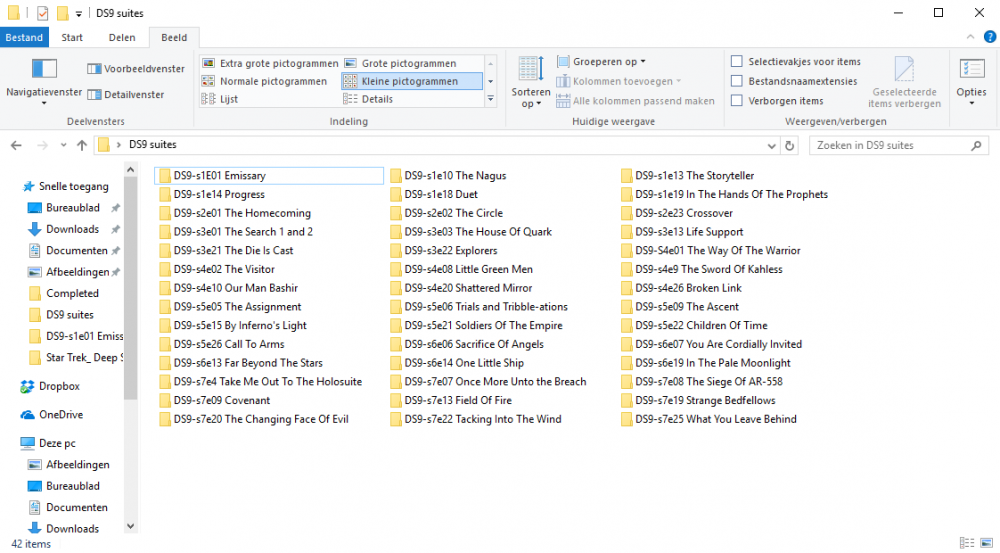Enable Verborgen items checkbox

pos(737,101)
